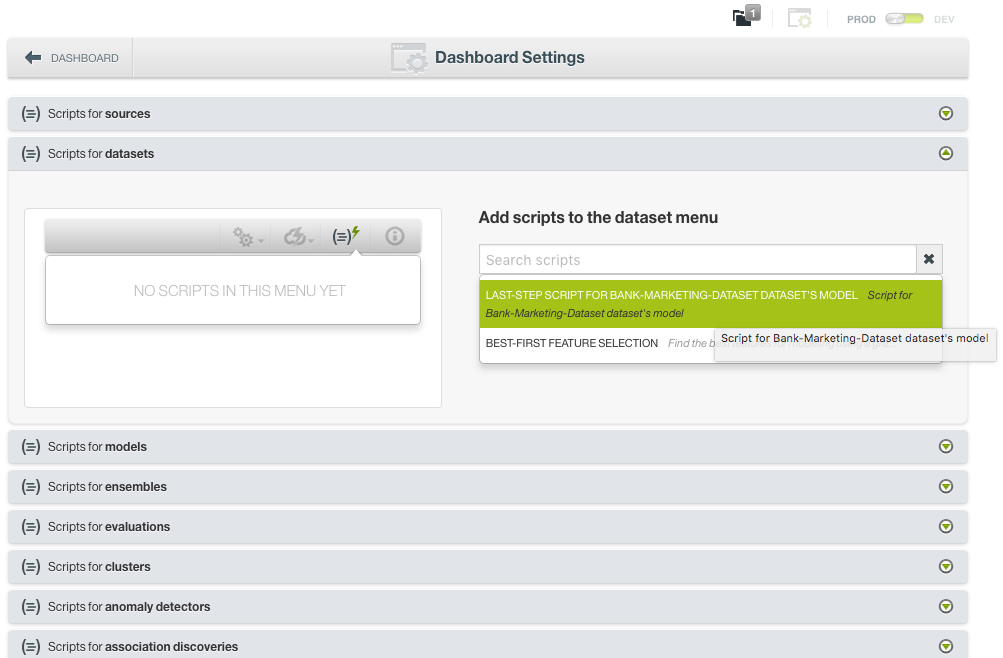Click the list icon beside Scripts for models
Screen dimensions: 1003x658
coord(30,446)
